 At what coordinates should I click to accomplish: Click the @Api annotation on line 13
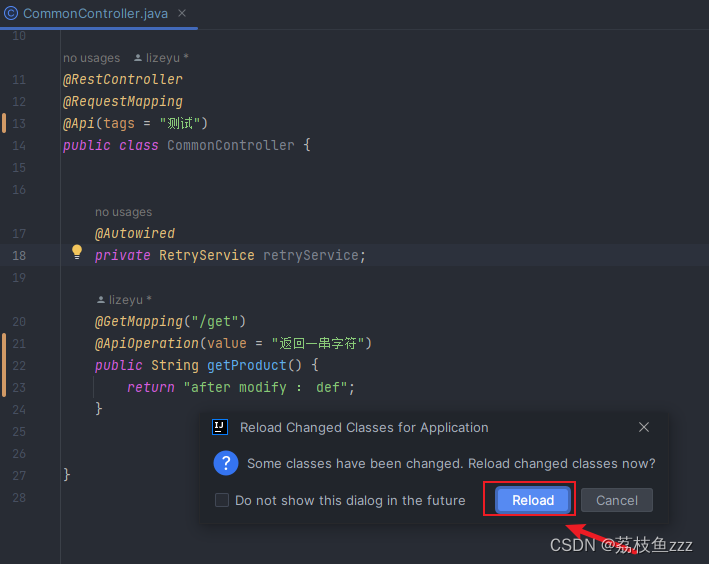pyautogui.click(x=79, y=123)
